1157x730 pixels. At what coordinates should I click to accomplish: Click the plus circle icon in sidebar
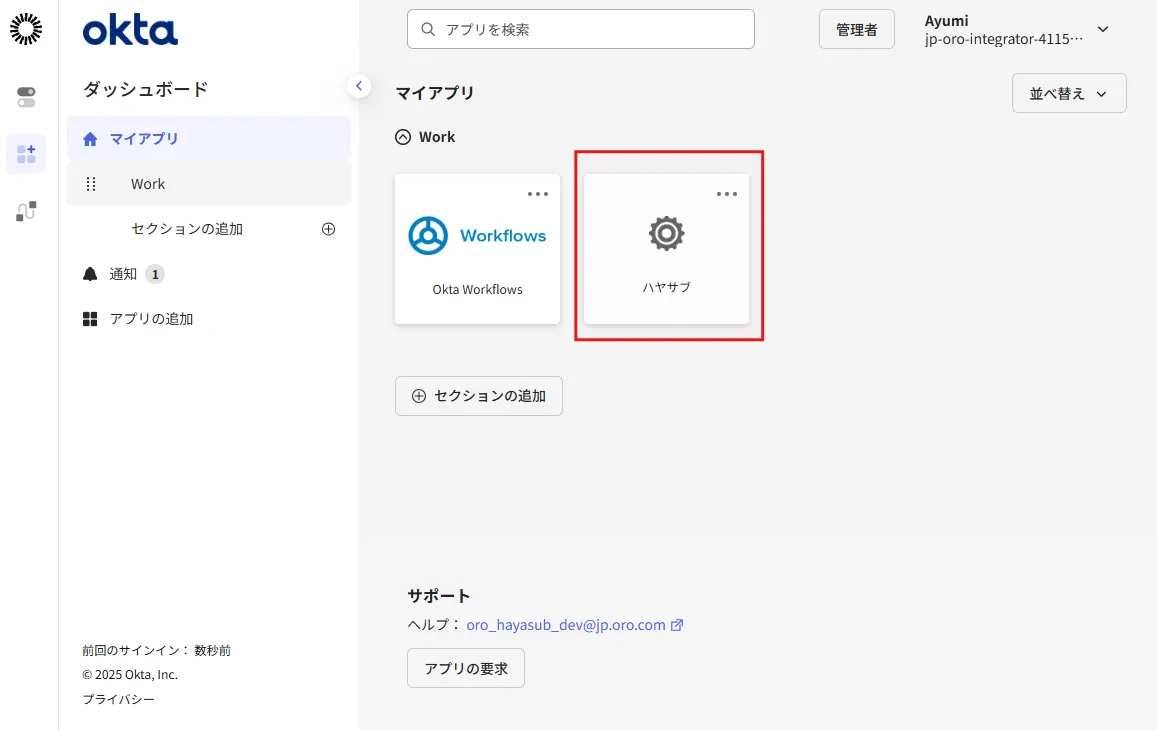328,229
